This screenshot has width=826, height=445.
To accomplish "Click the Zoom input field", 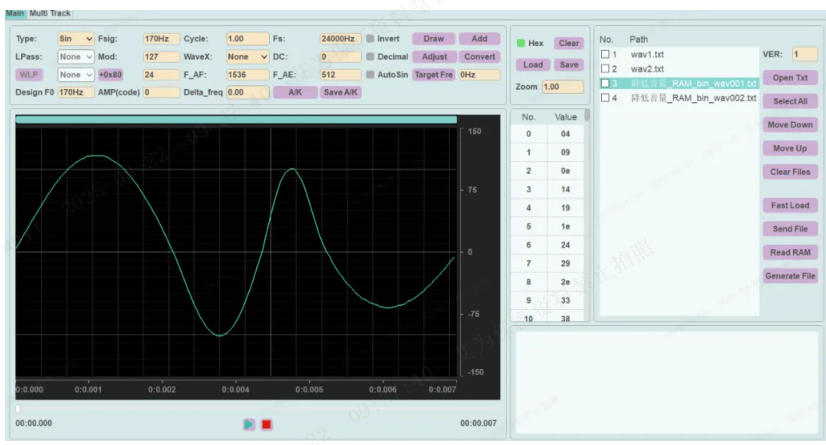I will (x=563, y=87).
